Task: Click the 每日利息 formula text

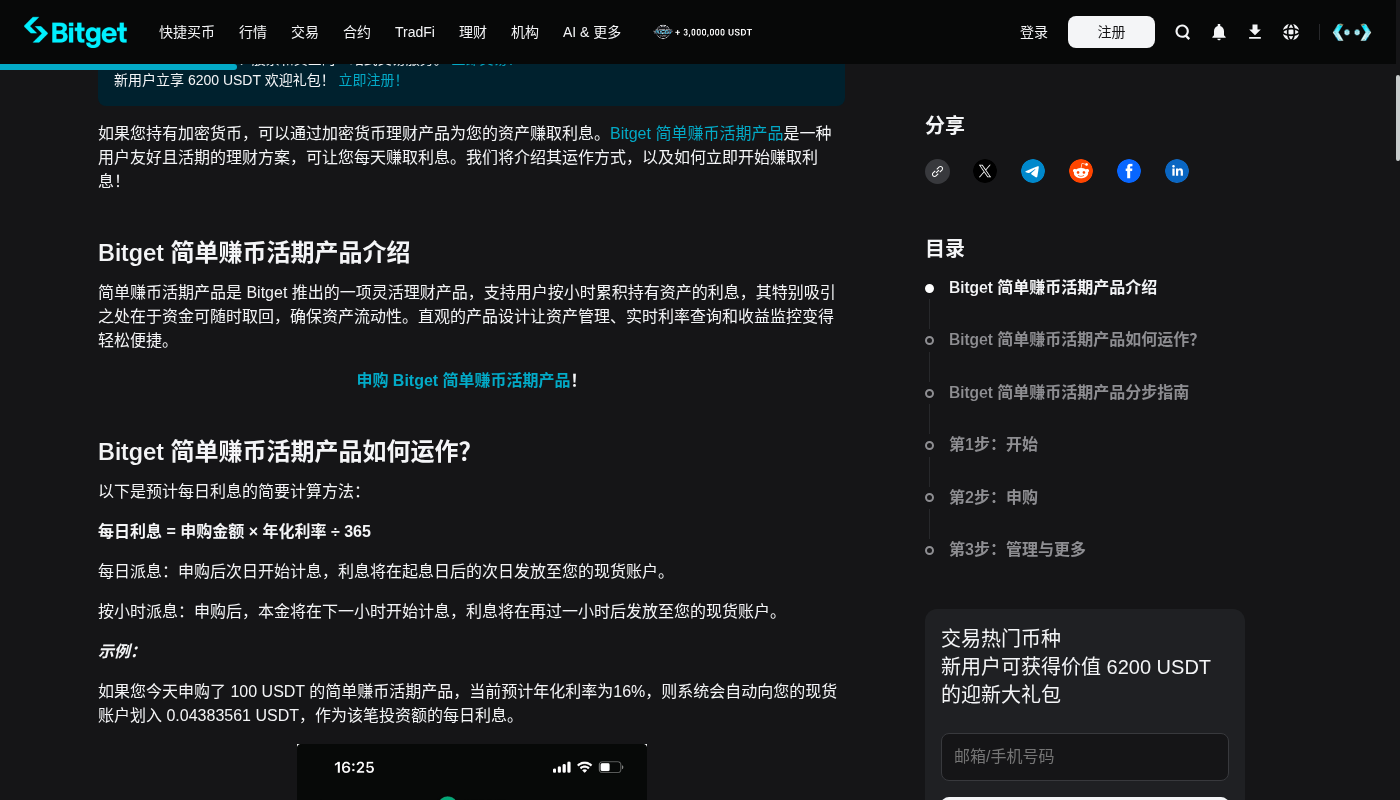Action: (234, 531)
